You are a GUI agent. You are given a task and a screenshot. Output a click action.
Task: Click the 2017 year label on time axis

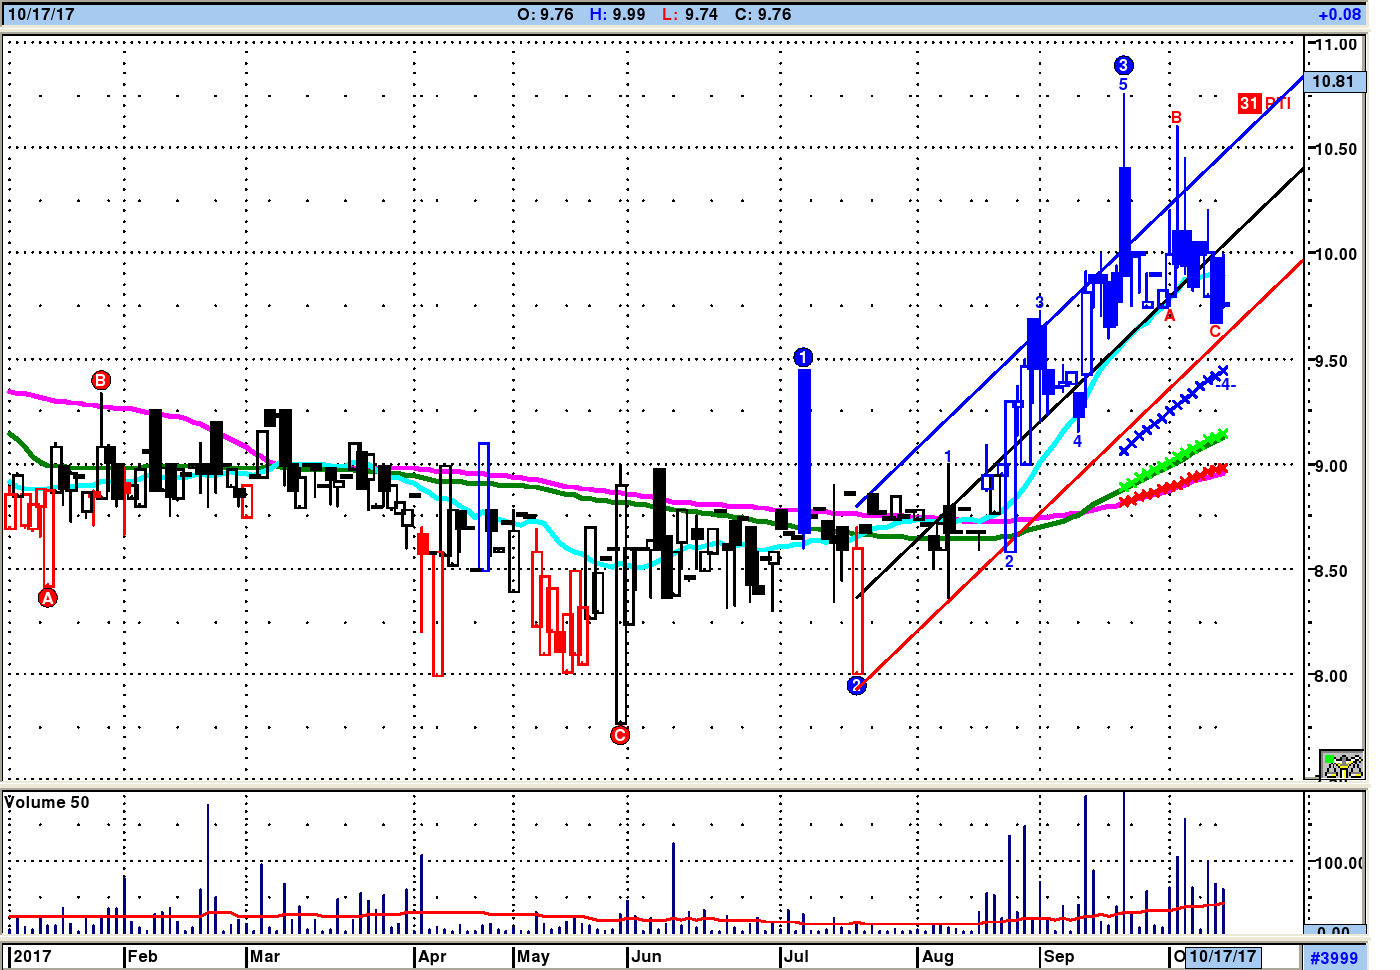tap(32, 956)
